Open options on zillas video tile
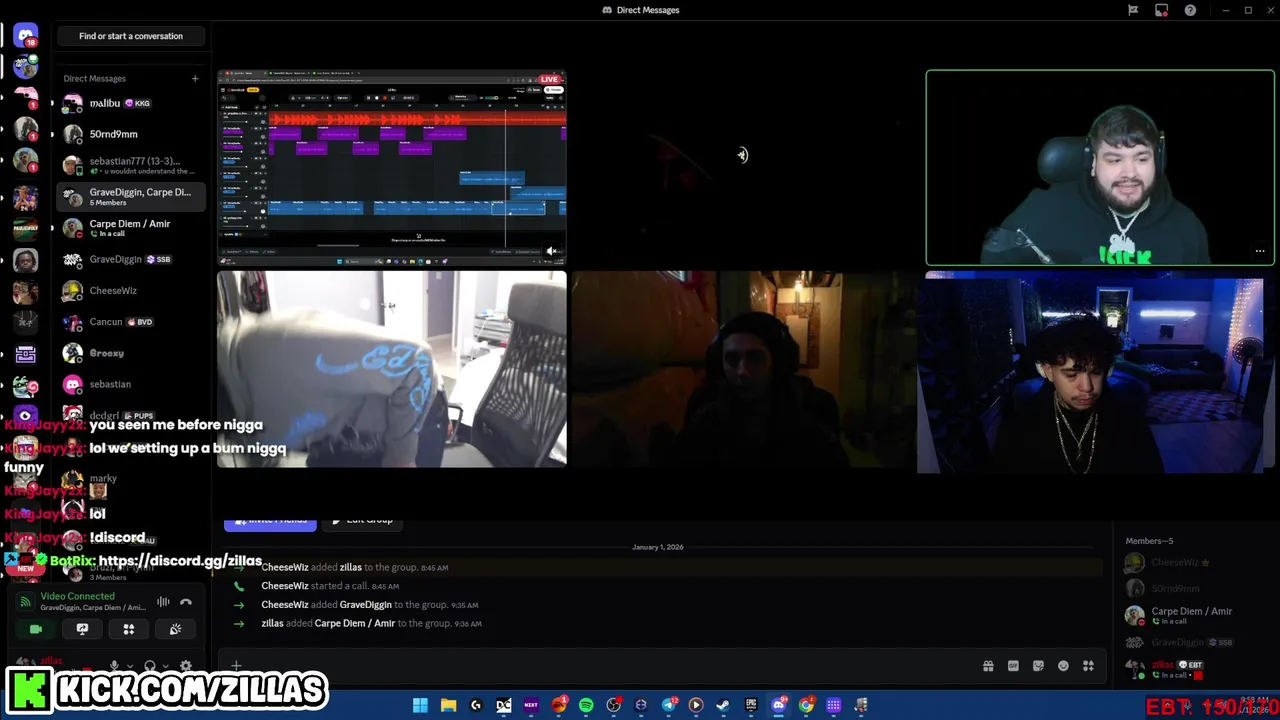1280x720 pixels. (x=1260, y=251)
